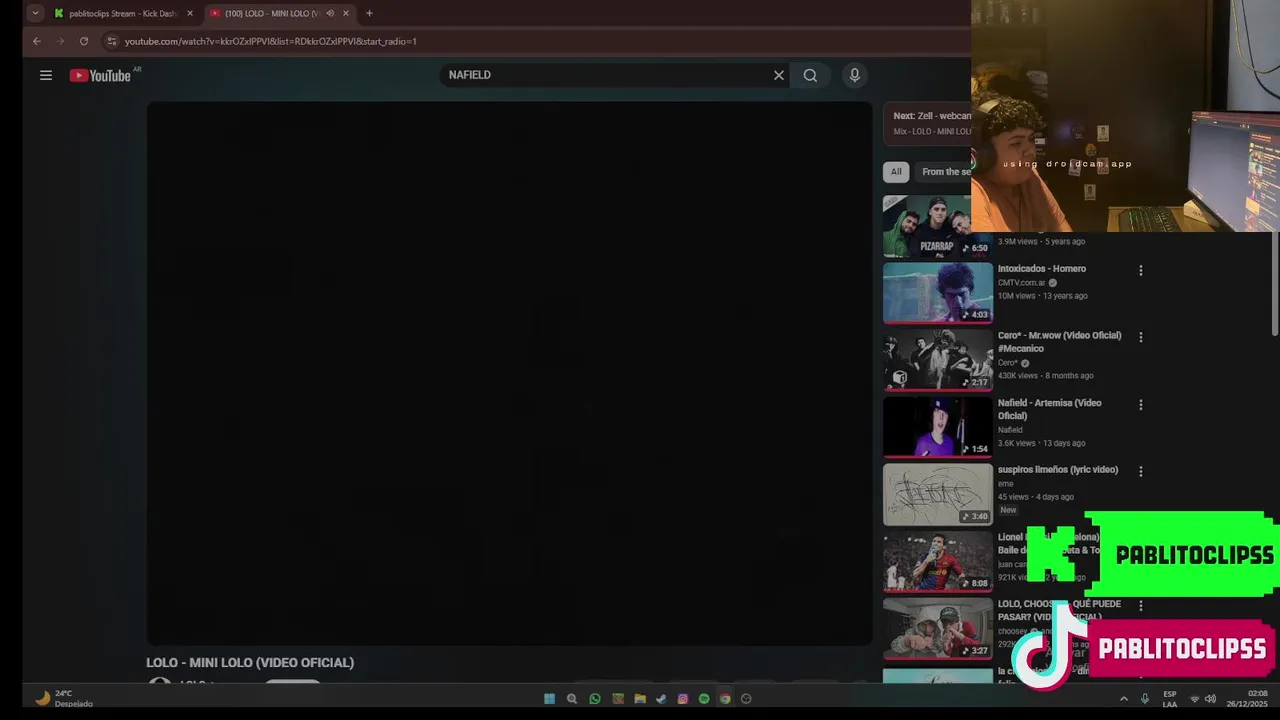
Task: Click the search magnifier button
Action: [810, 75]
